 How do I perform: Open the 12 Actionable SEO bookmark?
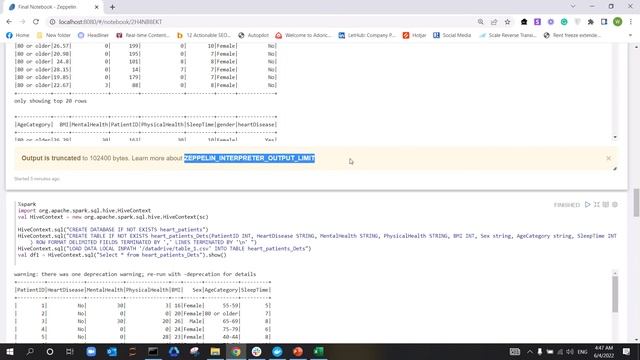204,35
